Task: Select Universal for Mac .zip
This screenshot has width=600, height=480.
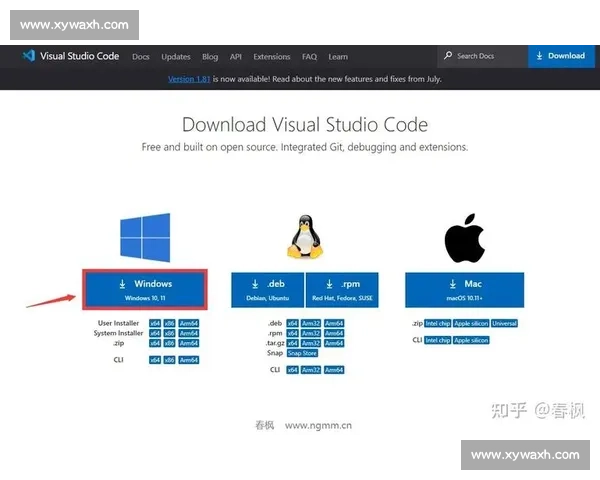Action: click(x=504, y=323)
